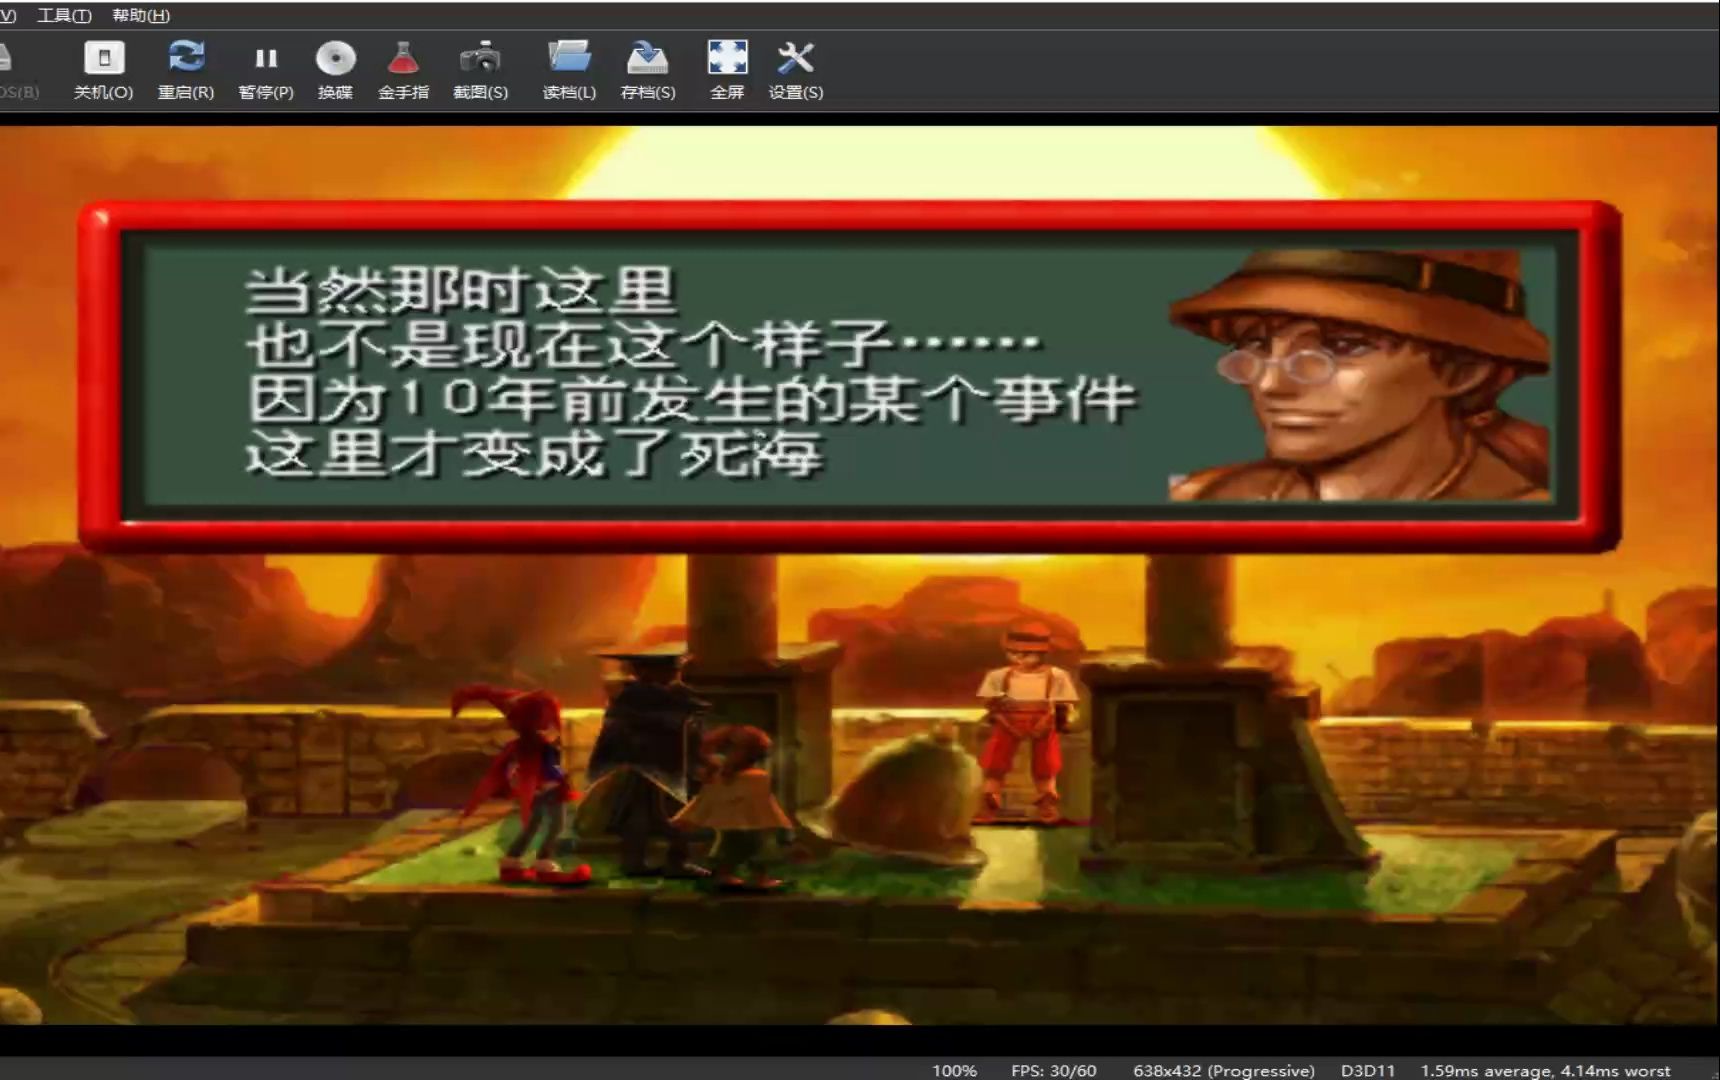Viewport: 1720px width, 1080px height.
Task: Open the 读档(L) load-state folder icon
Action: tap(569, 57)
